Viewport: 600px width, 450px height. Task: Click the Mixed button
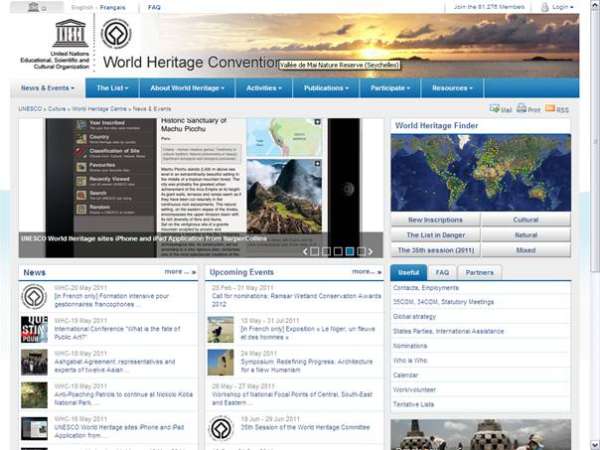click(526, 250)
